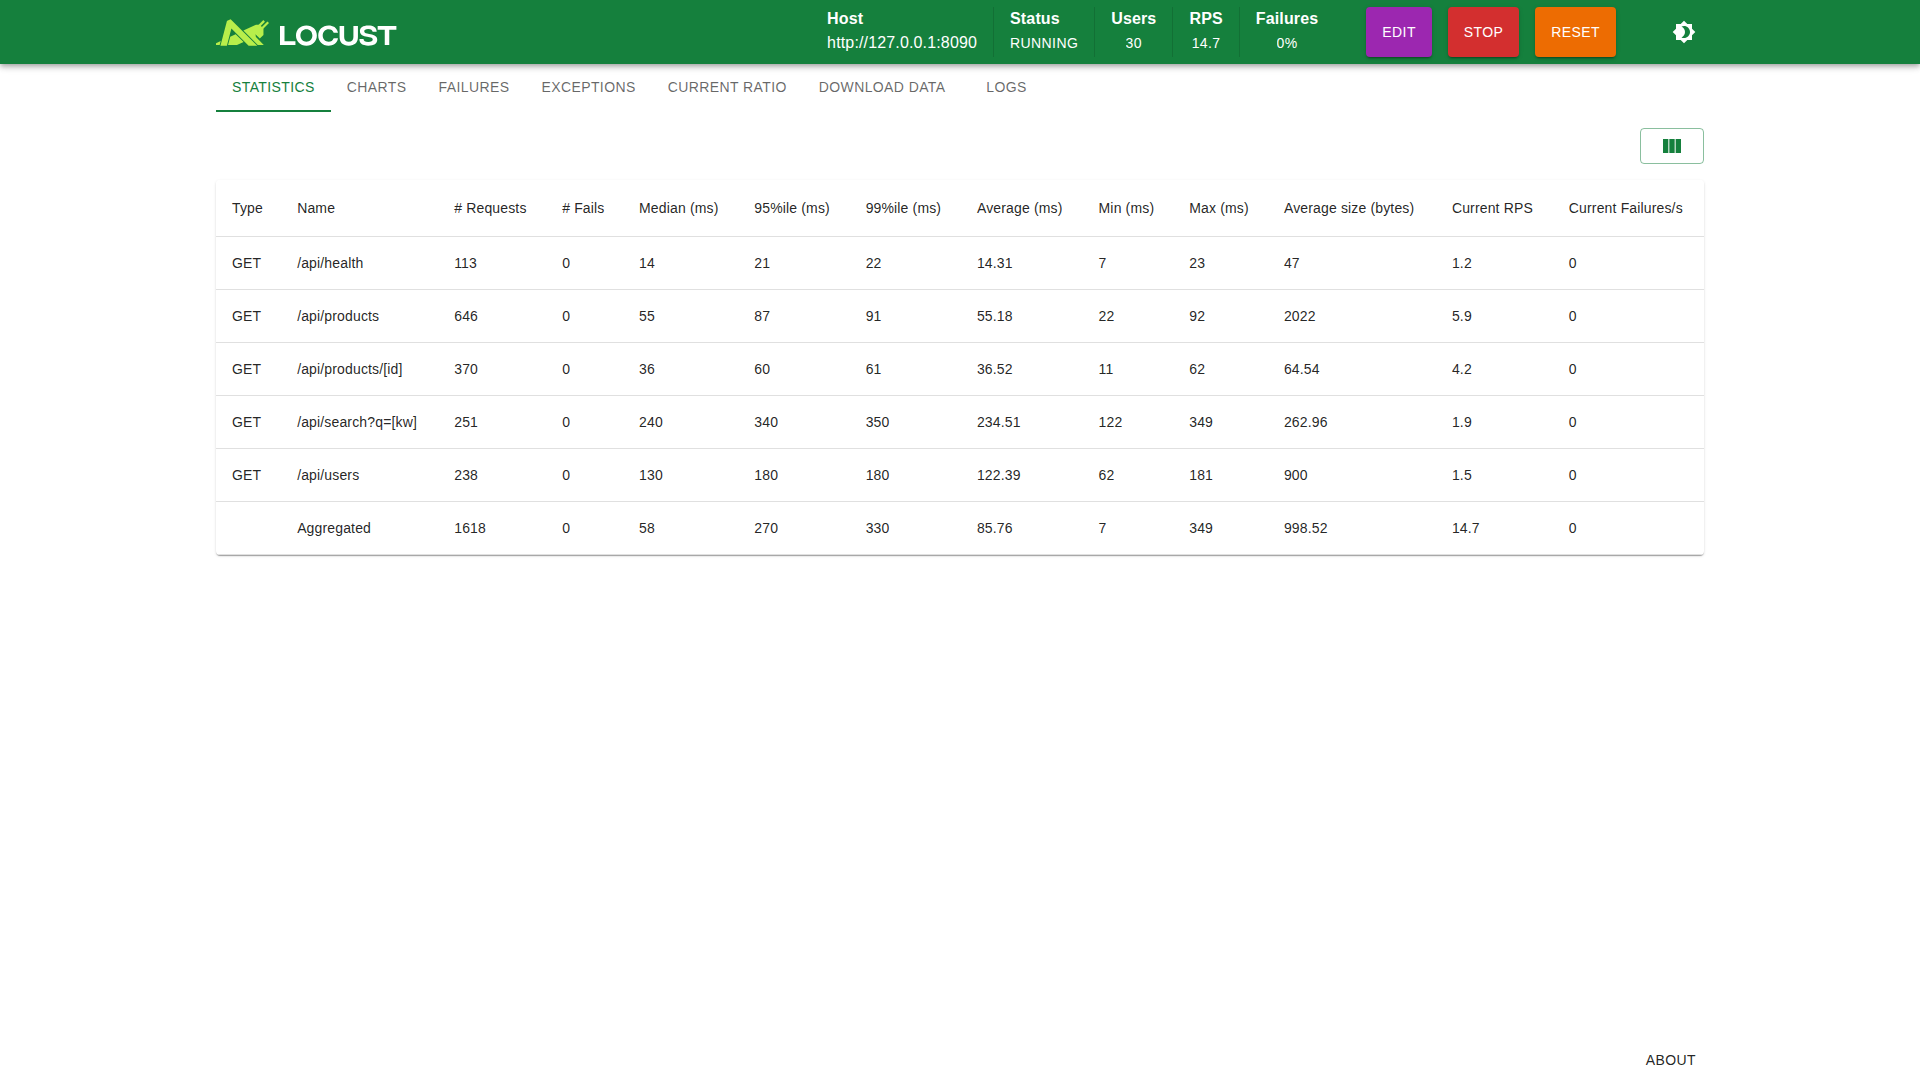
Task: Select the Exceptions tab
Action: coord(588,87)
